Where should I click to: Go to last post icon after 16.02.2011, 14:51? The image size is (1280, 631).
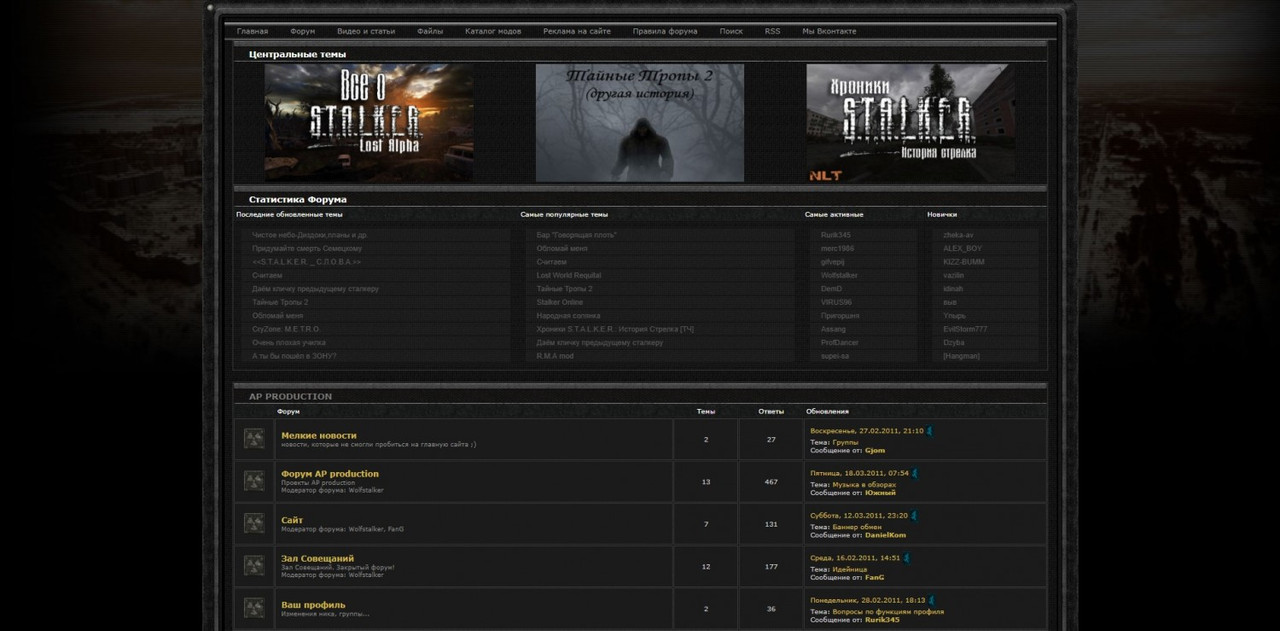click(907, 558)
